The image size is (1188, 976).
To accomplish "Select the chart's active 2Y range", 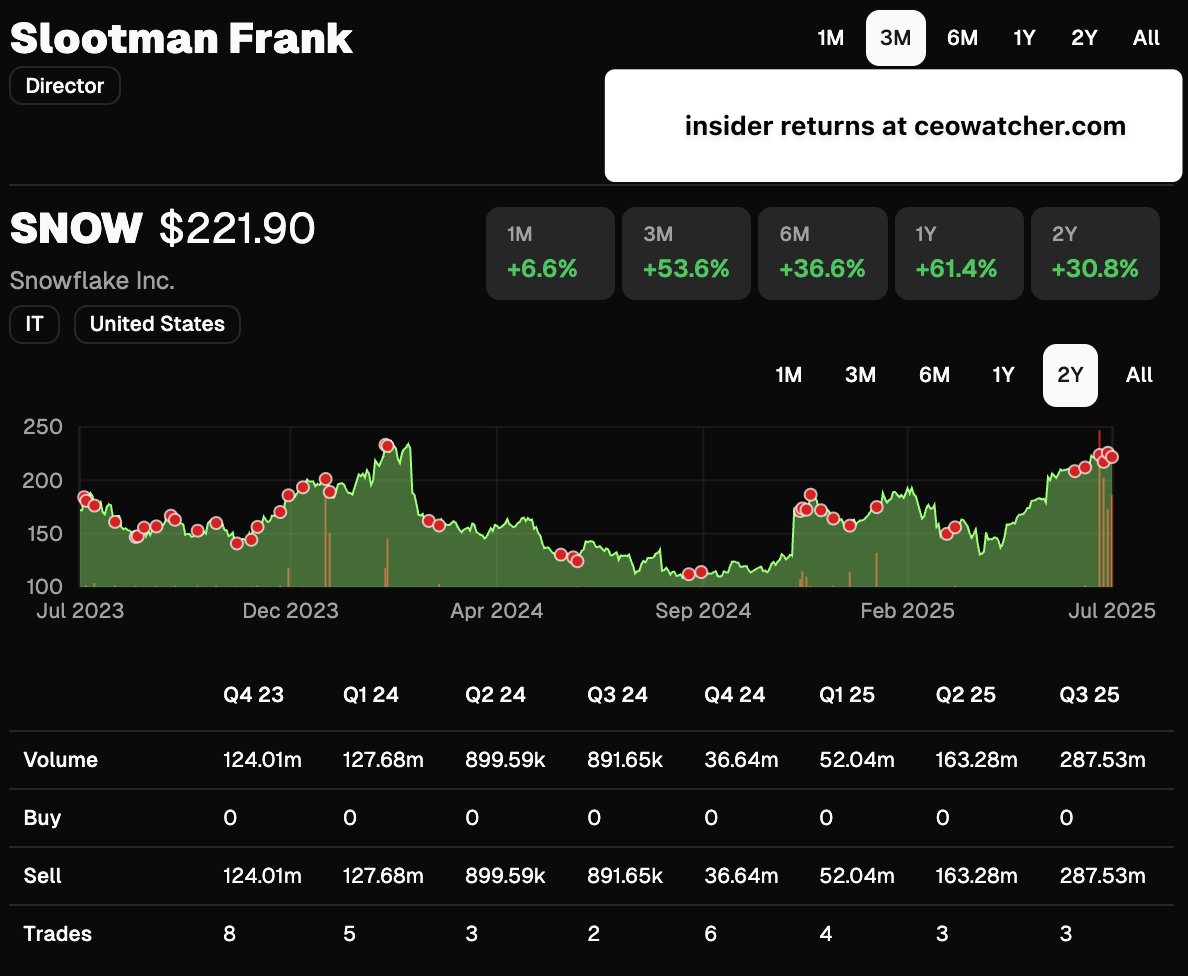I will 1071,375.
